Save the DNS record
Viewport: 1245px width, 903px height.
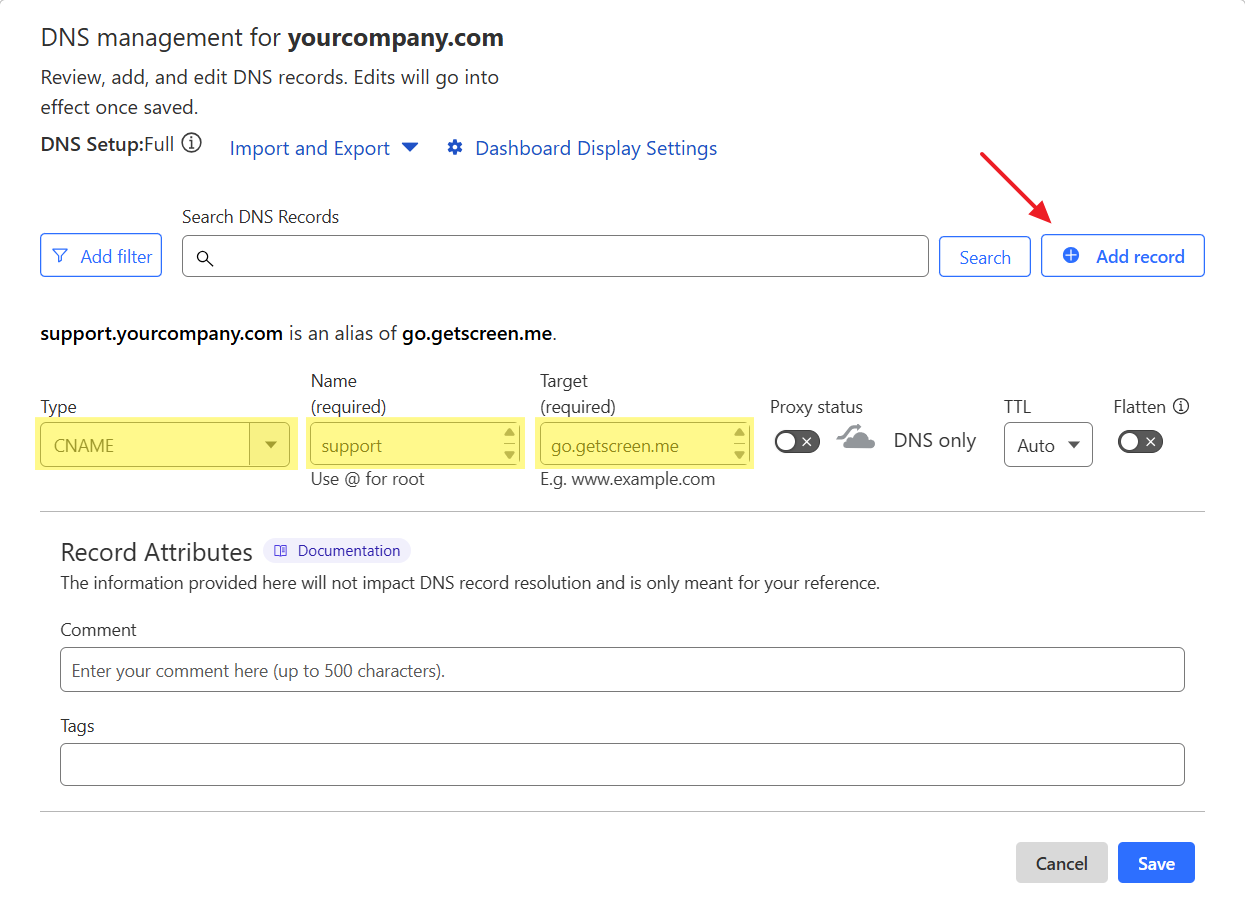1155,863
